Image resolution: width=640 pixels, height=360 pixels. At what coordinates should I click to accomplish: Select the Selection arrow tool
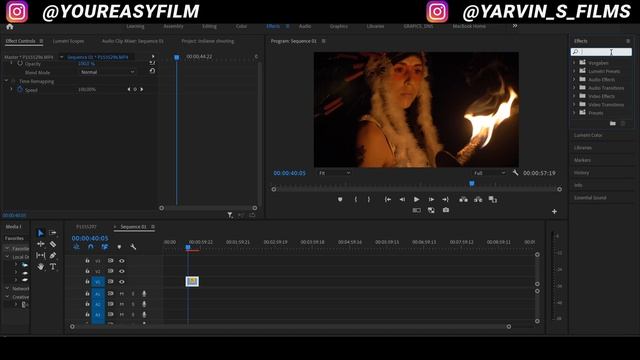[40, 233]
